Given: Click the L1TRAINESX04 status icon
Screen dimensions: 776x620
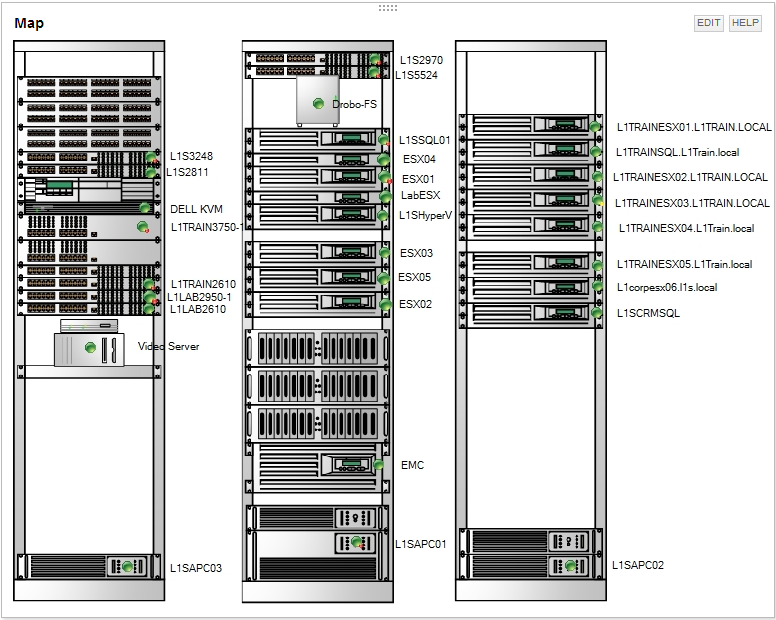Looking at the screenshot, I should 597,227.
